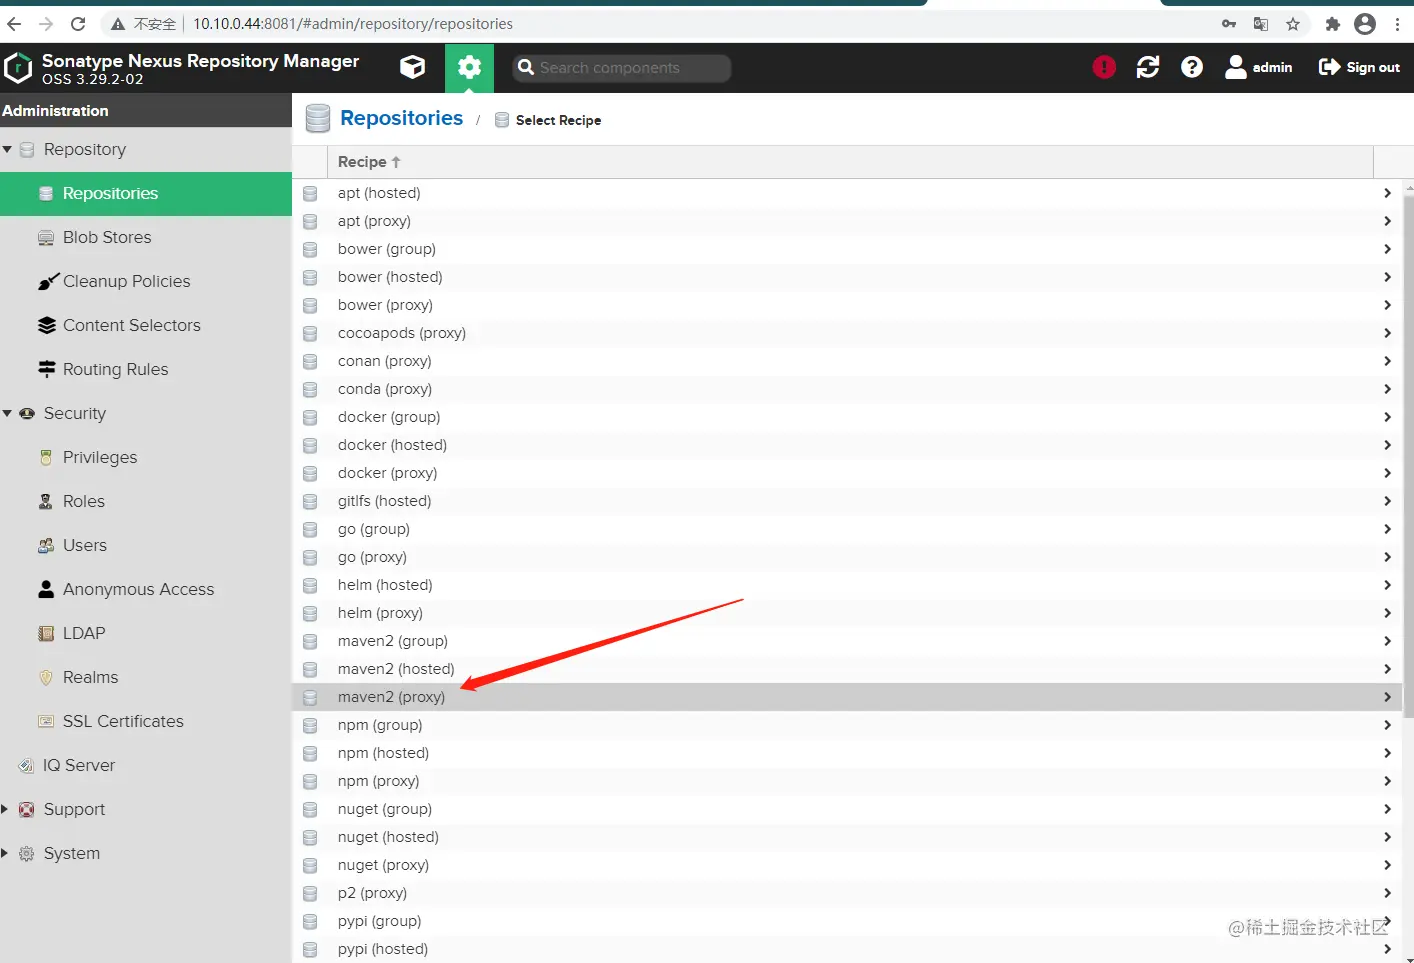1414x963 pixels.
Task: Reload the page in the browser
Action: pos(78,24)
